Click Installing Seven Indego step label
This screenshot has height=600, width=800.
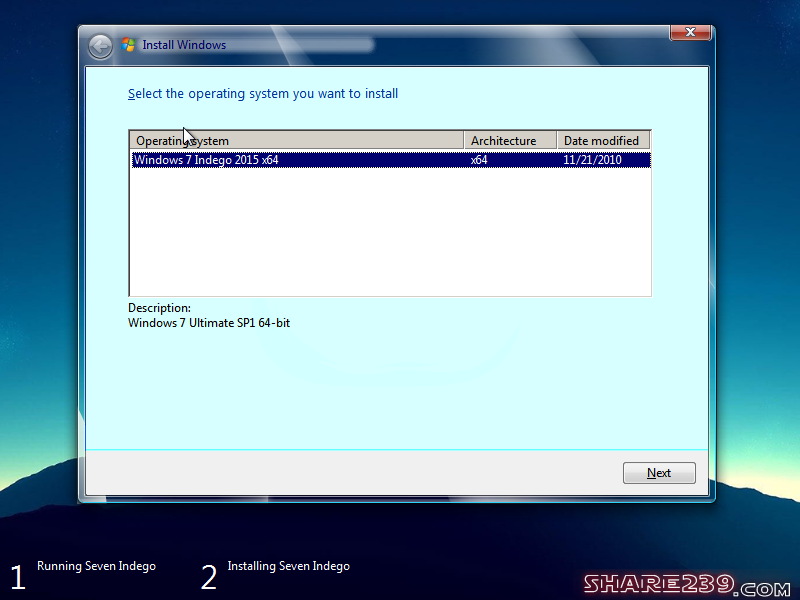(289, 566)
